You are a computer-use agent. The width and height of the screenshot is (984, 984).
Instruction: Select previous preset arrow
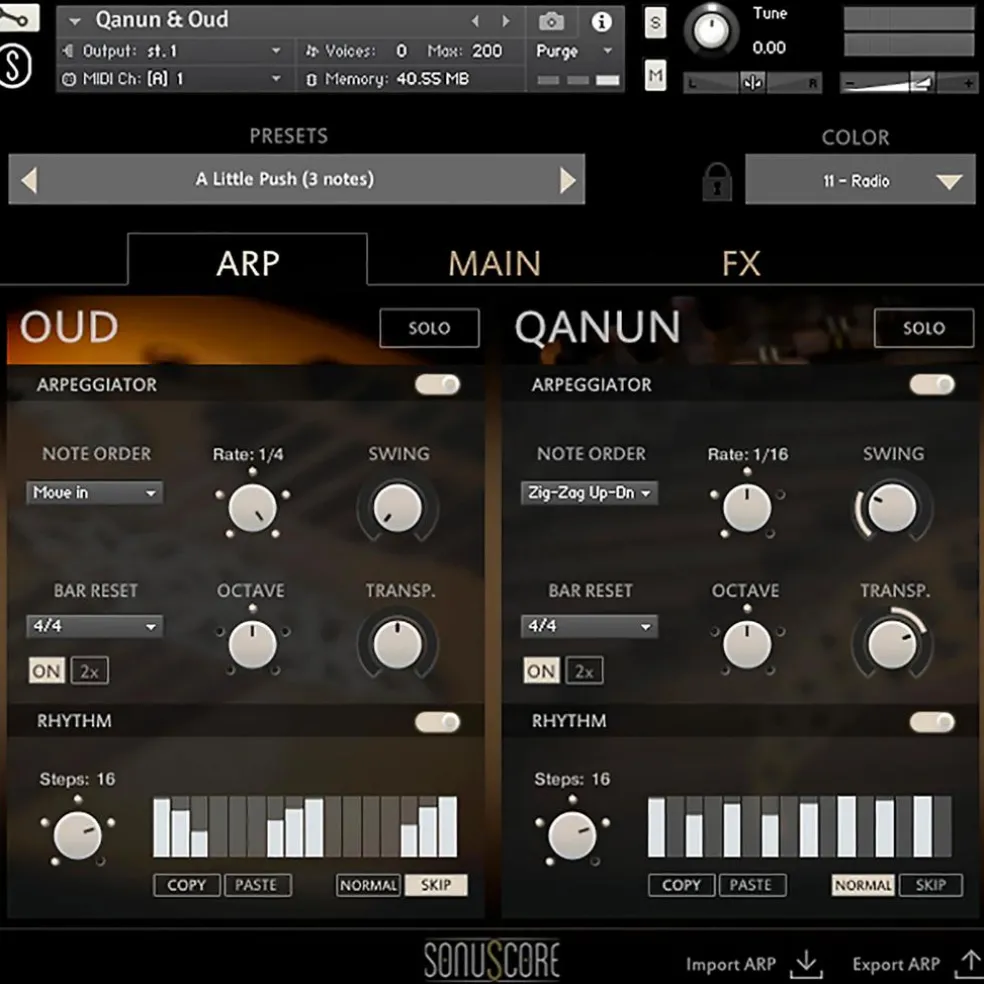pos(29,180)
